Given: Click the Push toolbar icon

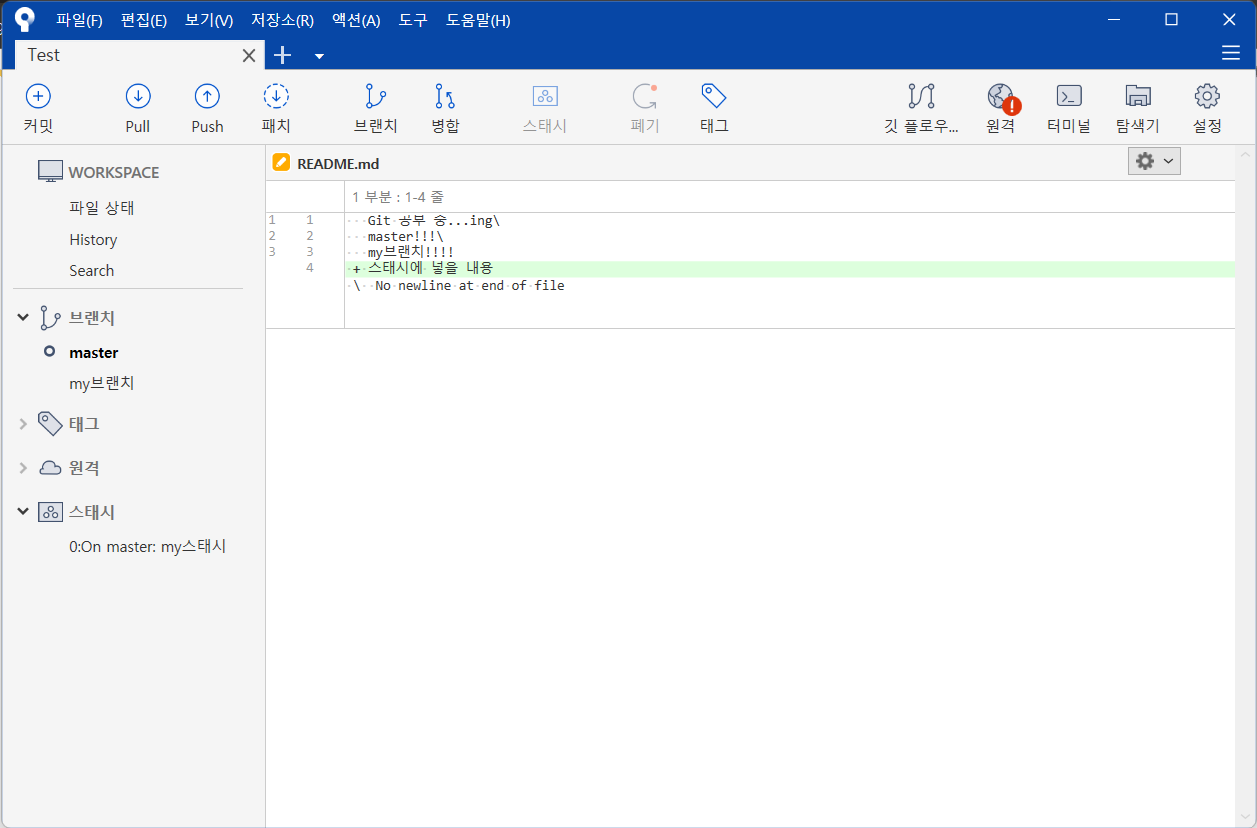Looking at the screenshot, I should click(207, 96).
